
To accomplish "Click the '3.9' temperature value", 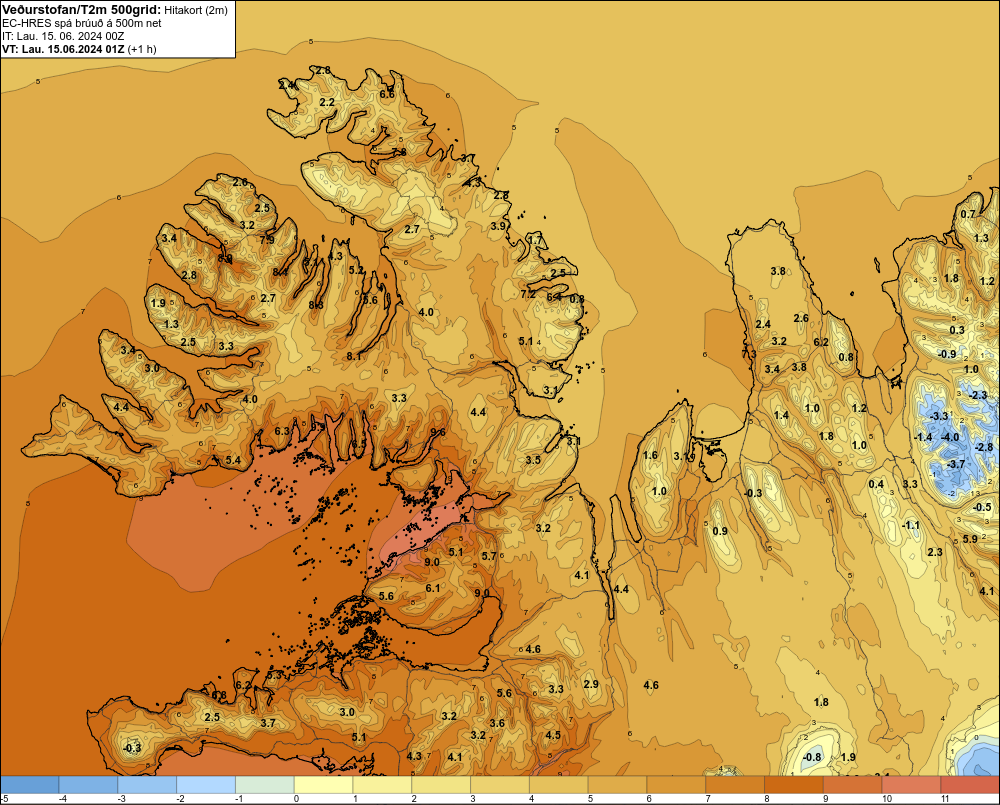I will 498,226.
